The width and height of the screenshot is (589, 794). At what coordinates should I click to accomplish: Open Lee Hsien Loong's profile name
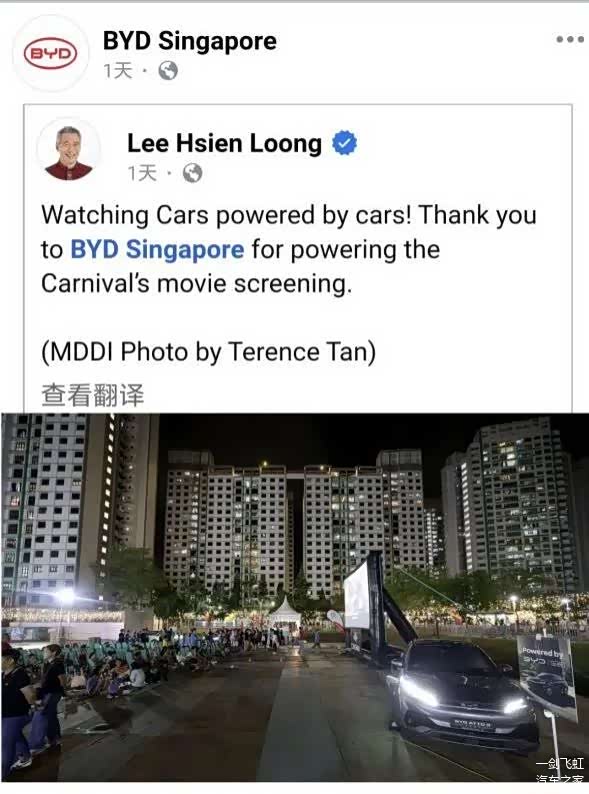[x=224, y=143]
